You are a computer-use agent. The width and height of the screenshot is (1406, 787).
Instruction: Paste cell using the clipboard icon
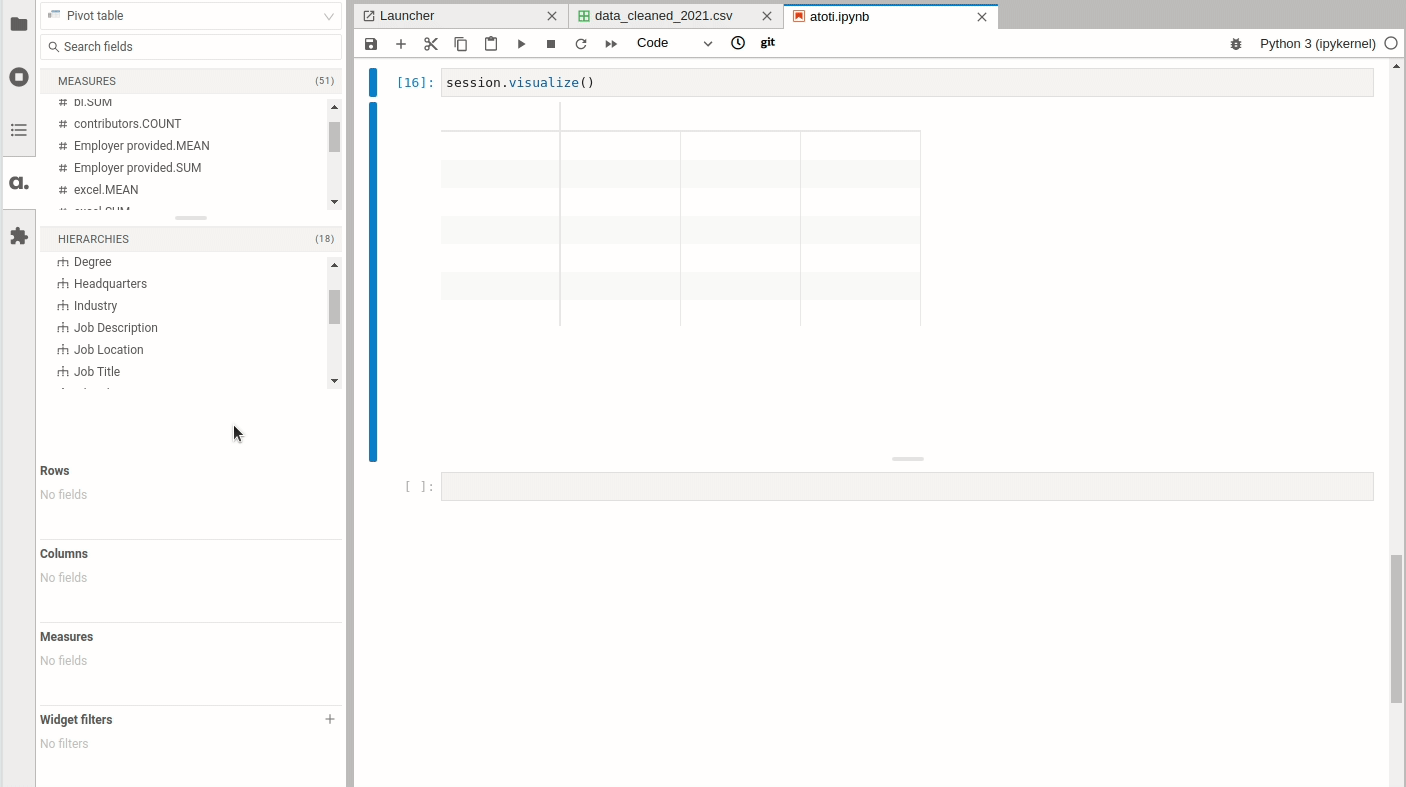tap(491, 44)
